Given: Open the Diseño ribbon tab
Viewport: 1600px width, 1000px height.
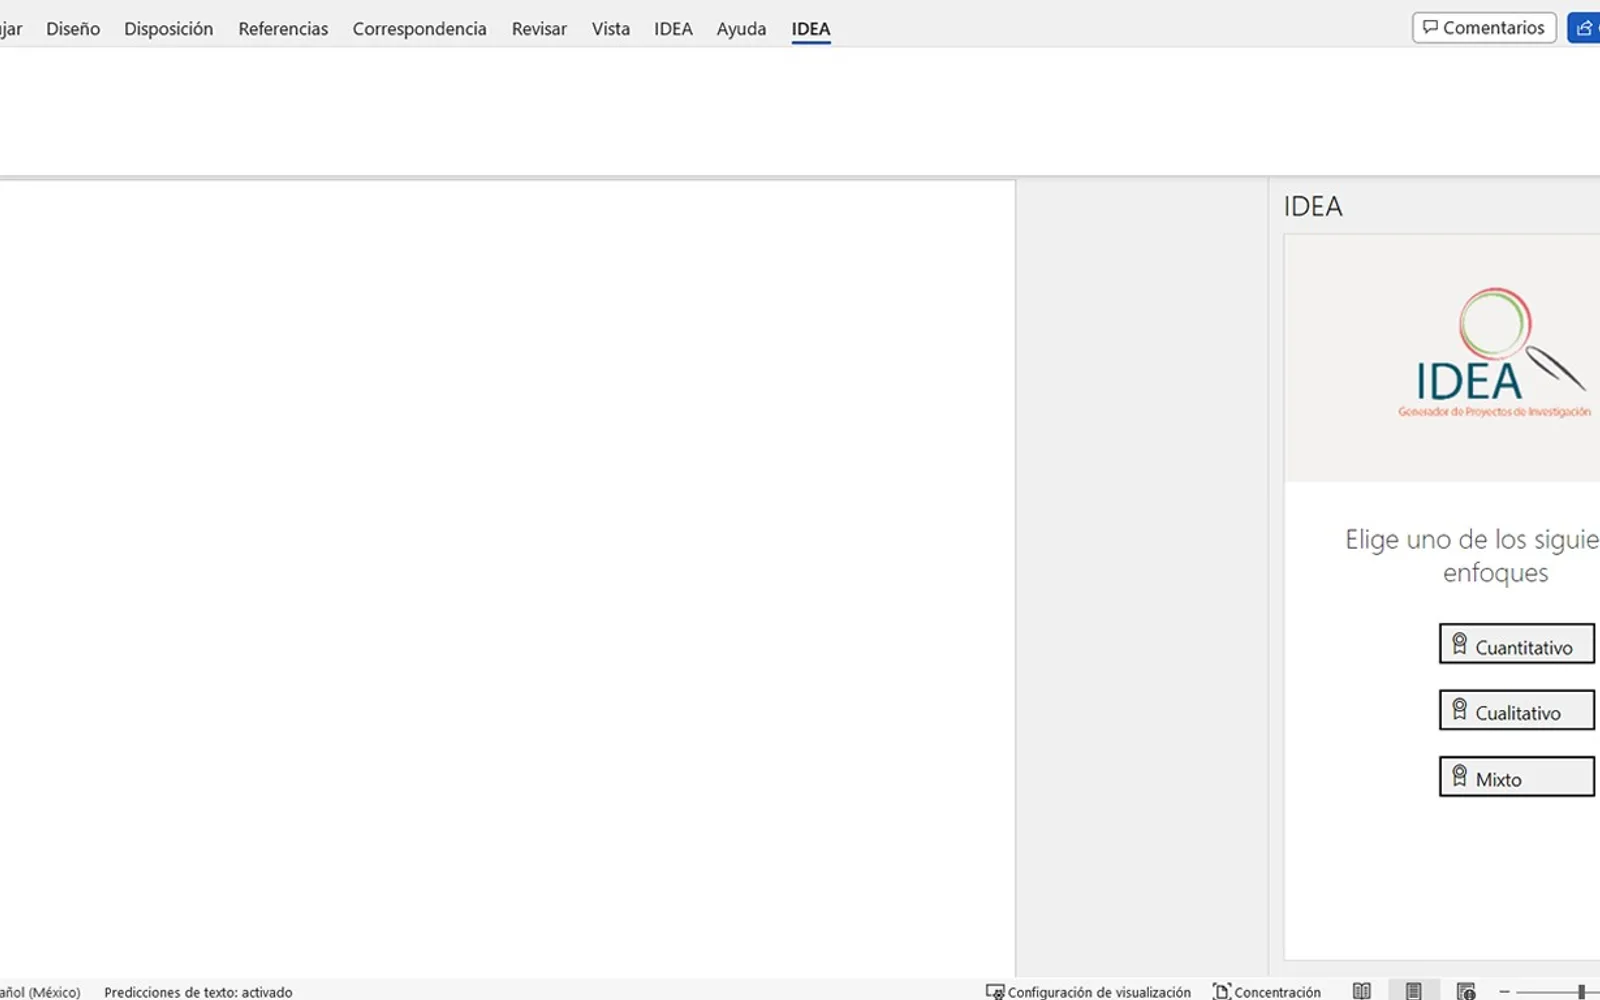Looking at the screenshot, I should tap(73, 29).
